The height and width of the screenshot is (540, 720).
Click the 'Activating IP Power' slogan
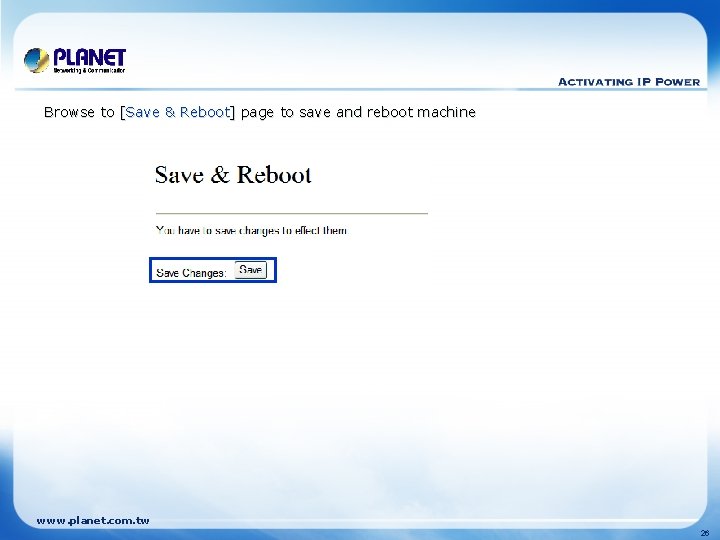(629, 82)
